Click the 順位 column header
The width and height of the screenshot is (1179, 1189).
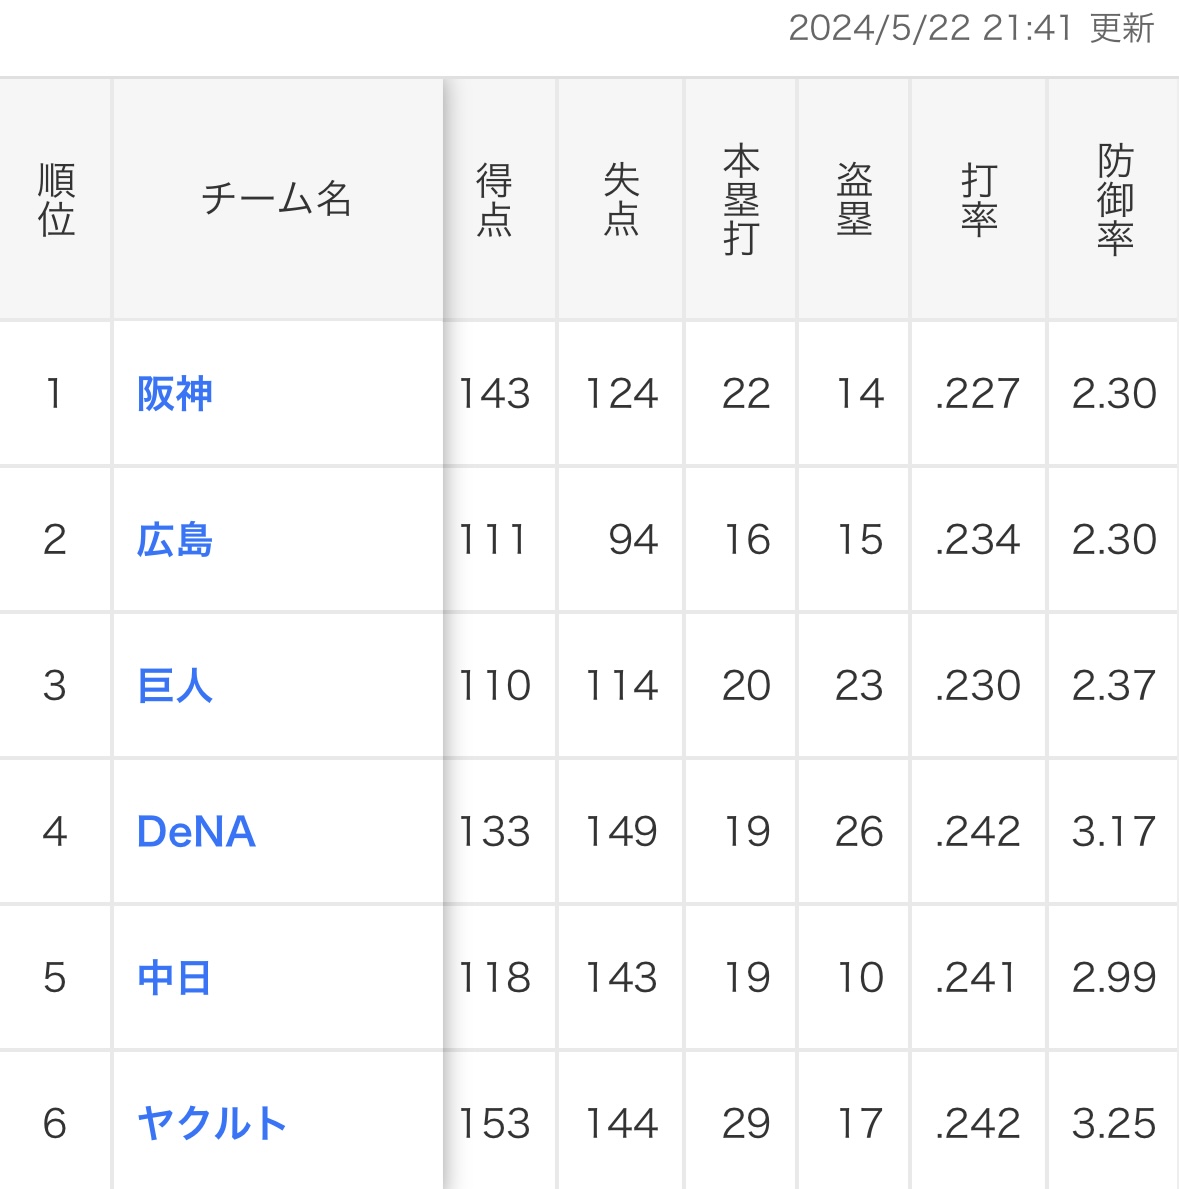(56, 200)
